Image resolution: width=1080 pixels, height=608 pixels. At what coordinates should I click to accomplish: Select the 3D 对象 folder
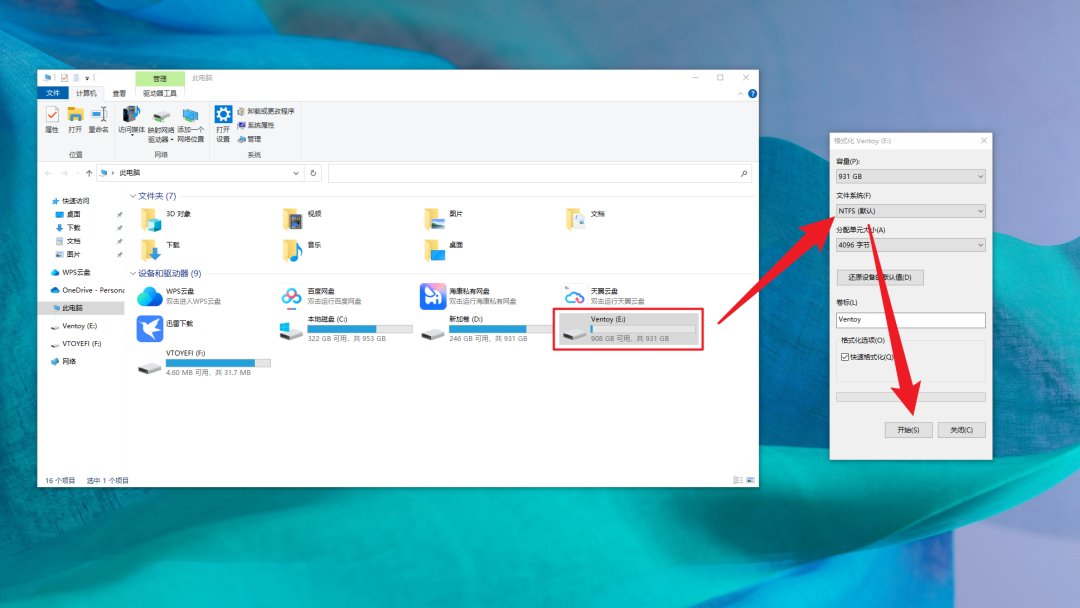click(x=166, y=219)
